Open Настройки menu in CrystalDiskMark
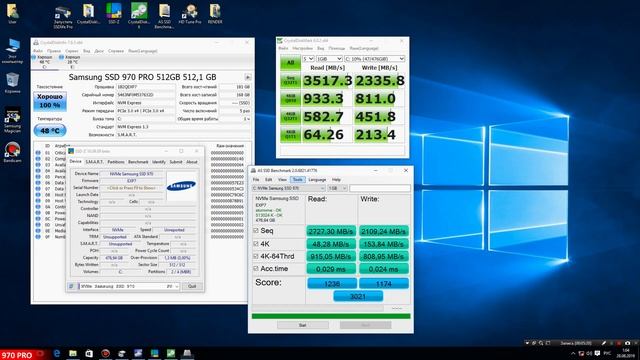 tap(302, 48)
